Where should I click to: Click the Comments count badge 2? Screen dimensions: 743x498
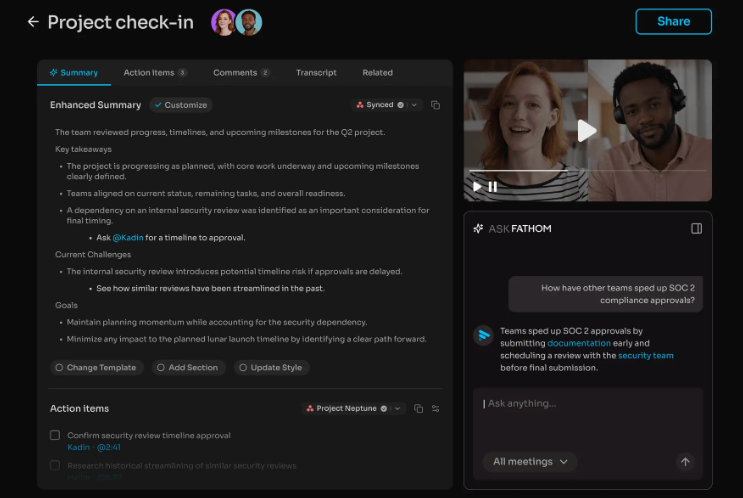(x=265, y=72)
